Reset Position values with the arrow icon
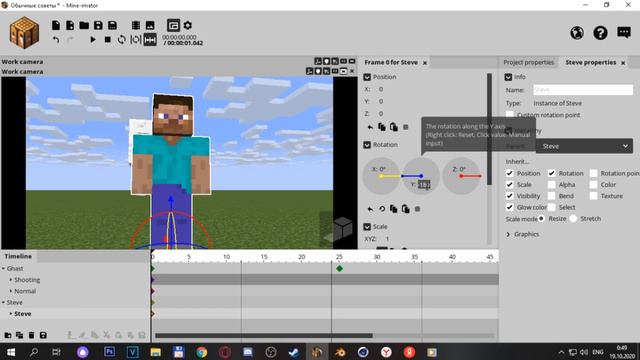Image resolution: width=640 pixels, height=360 pixels. (370, 127)
